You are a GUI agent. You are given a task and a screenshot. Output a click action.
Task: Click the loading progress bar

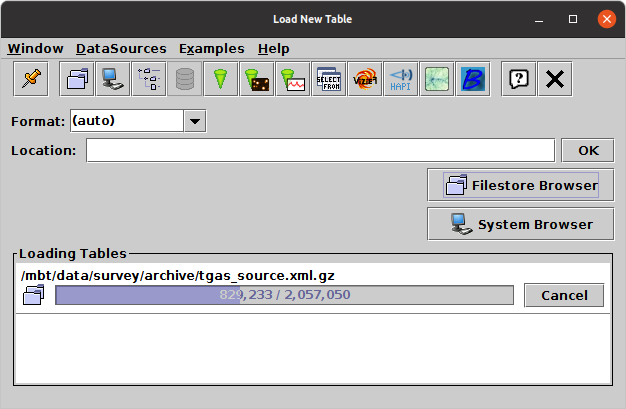tap(283, 295)
